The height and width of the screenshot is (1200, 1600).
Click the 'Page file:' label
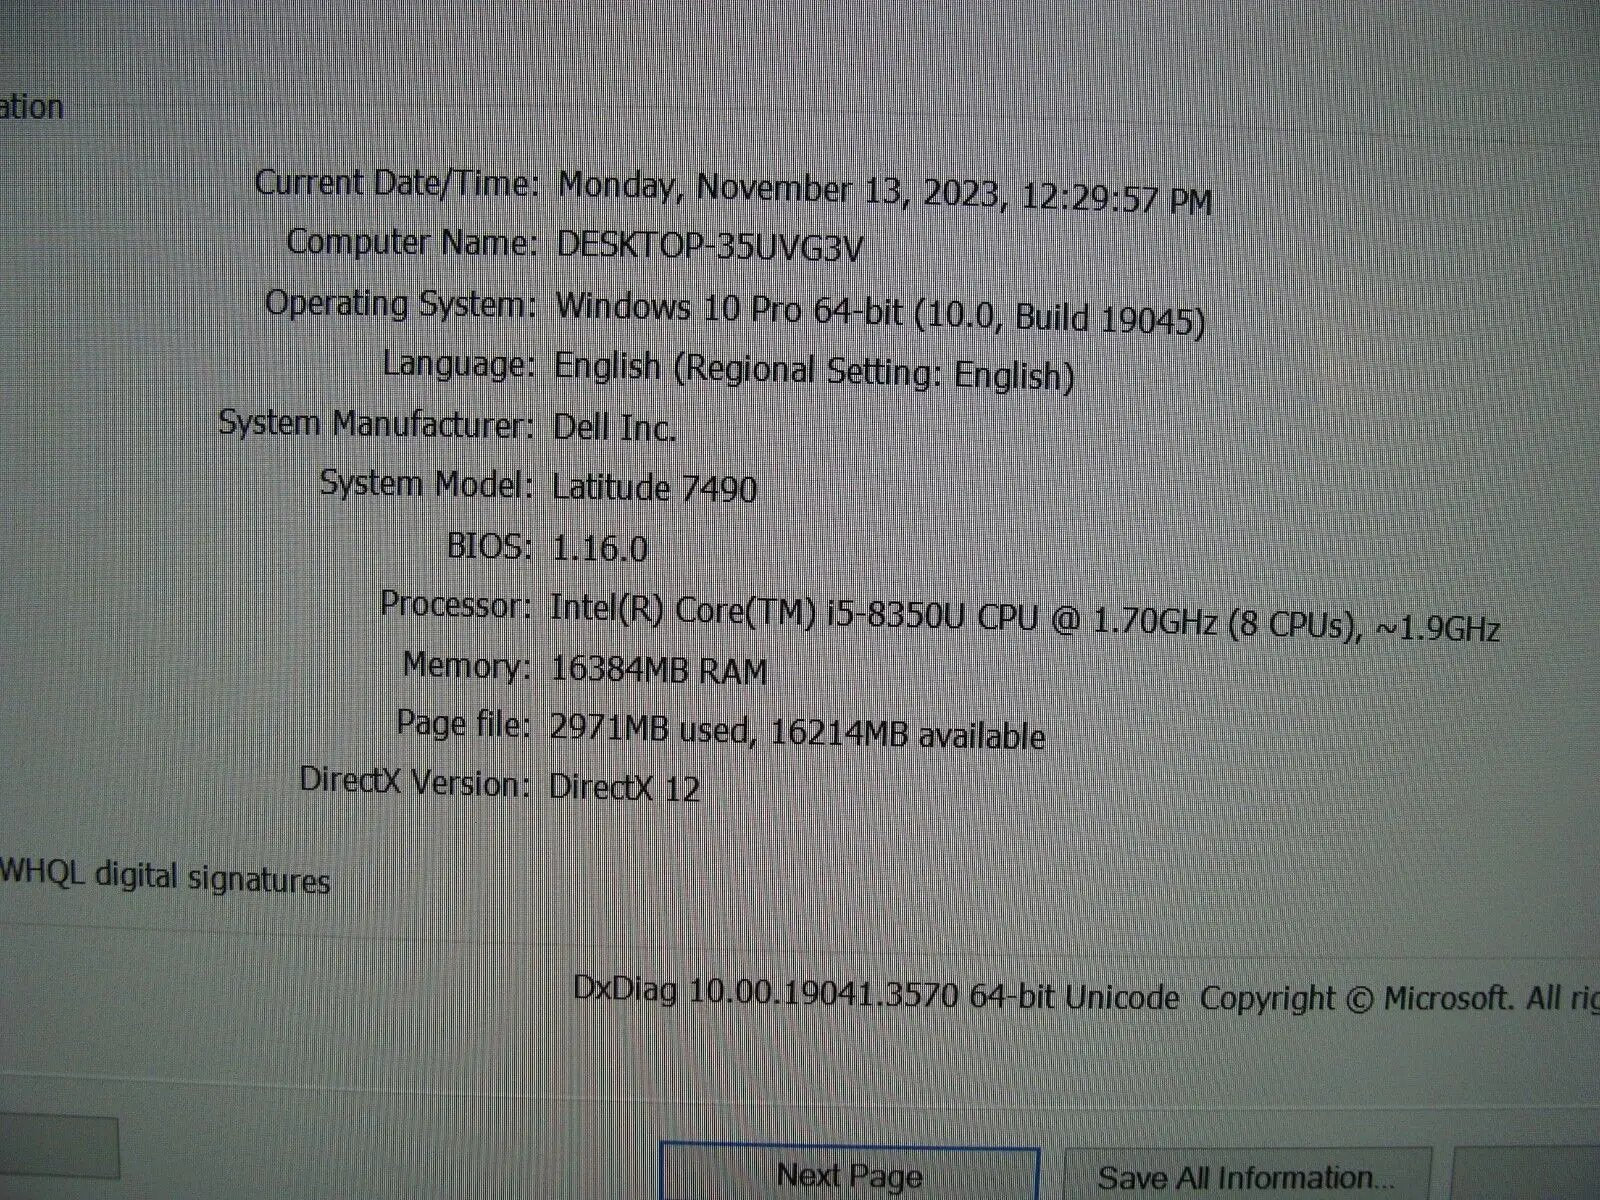[463, 723]
